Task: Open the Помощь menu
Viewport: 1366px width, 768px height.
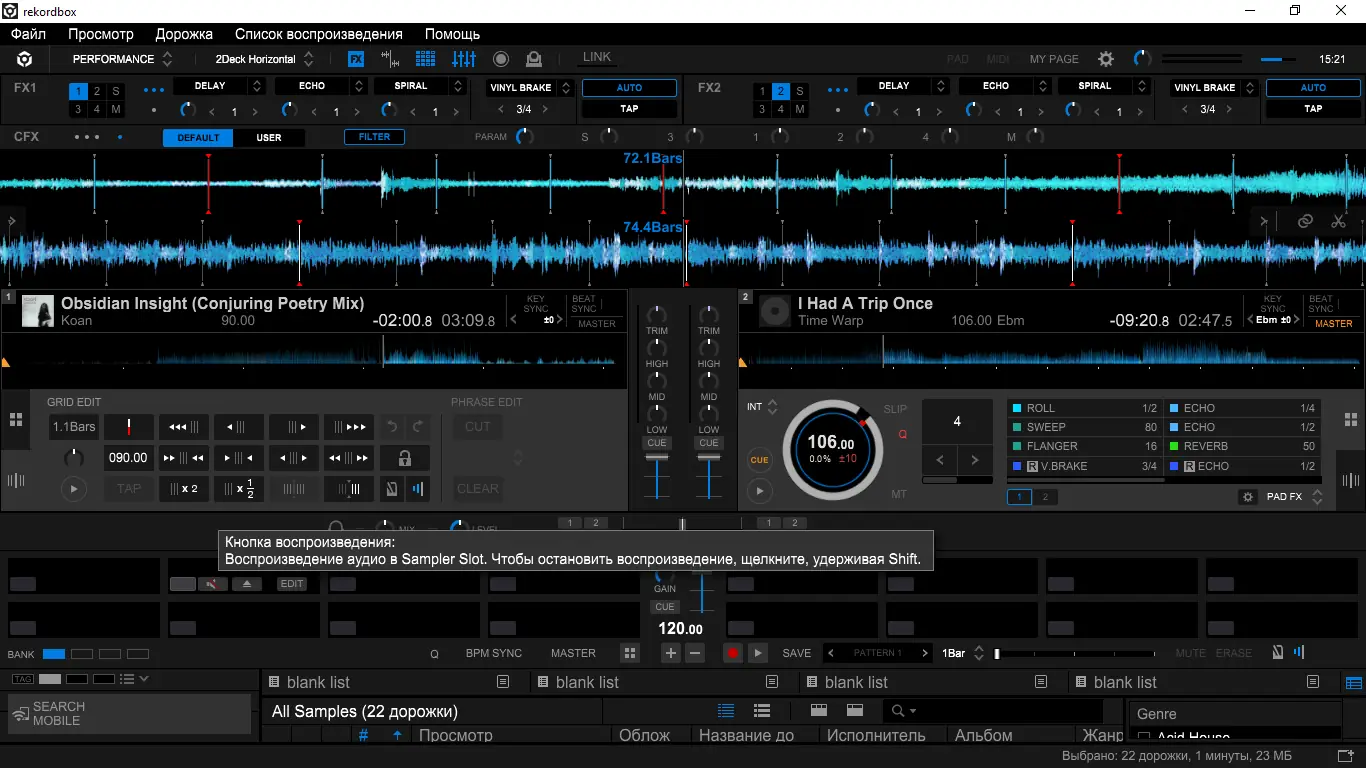Action: click(453, 34)
